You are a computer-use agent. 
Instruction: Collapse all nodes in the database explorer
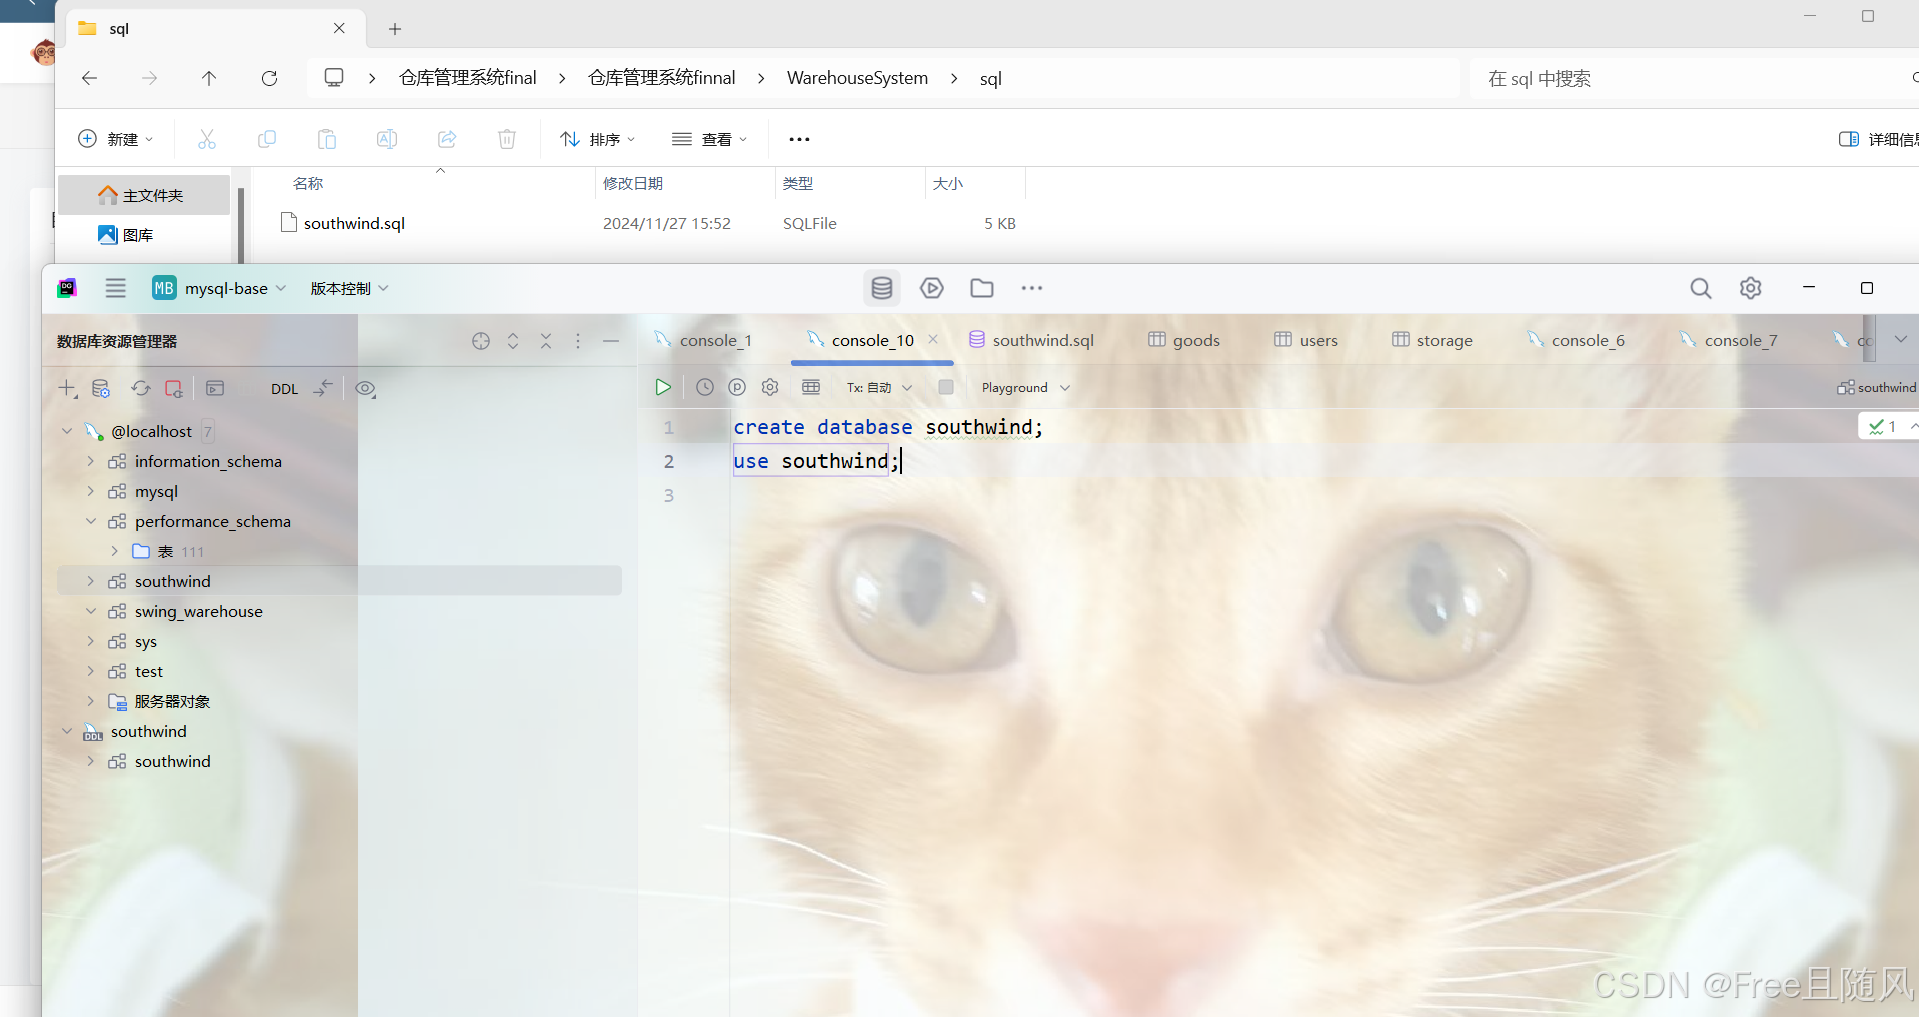point(546,341)
